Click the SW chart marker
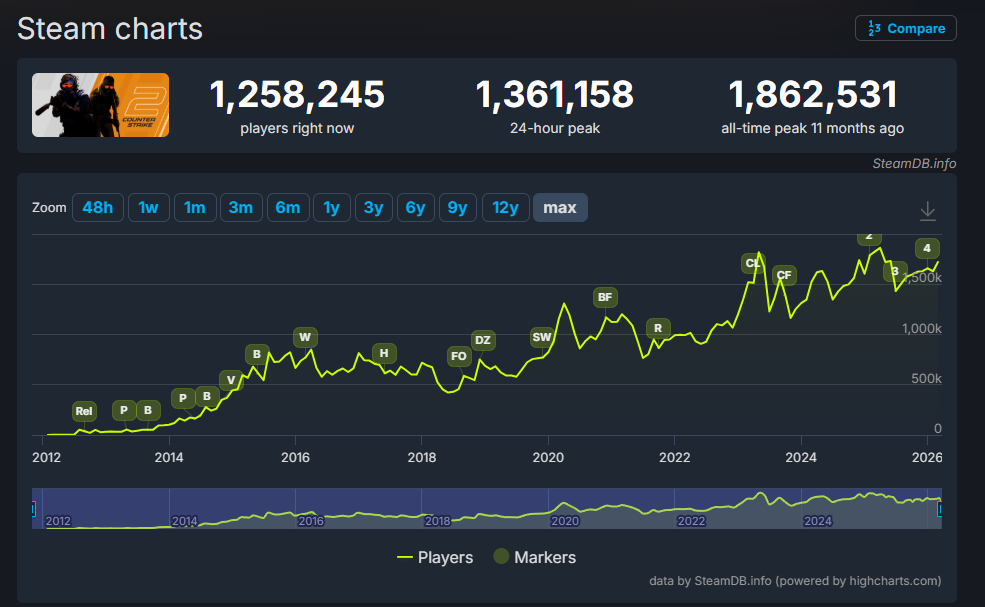The height and width of the screenshot is (607, 985). 541,337
